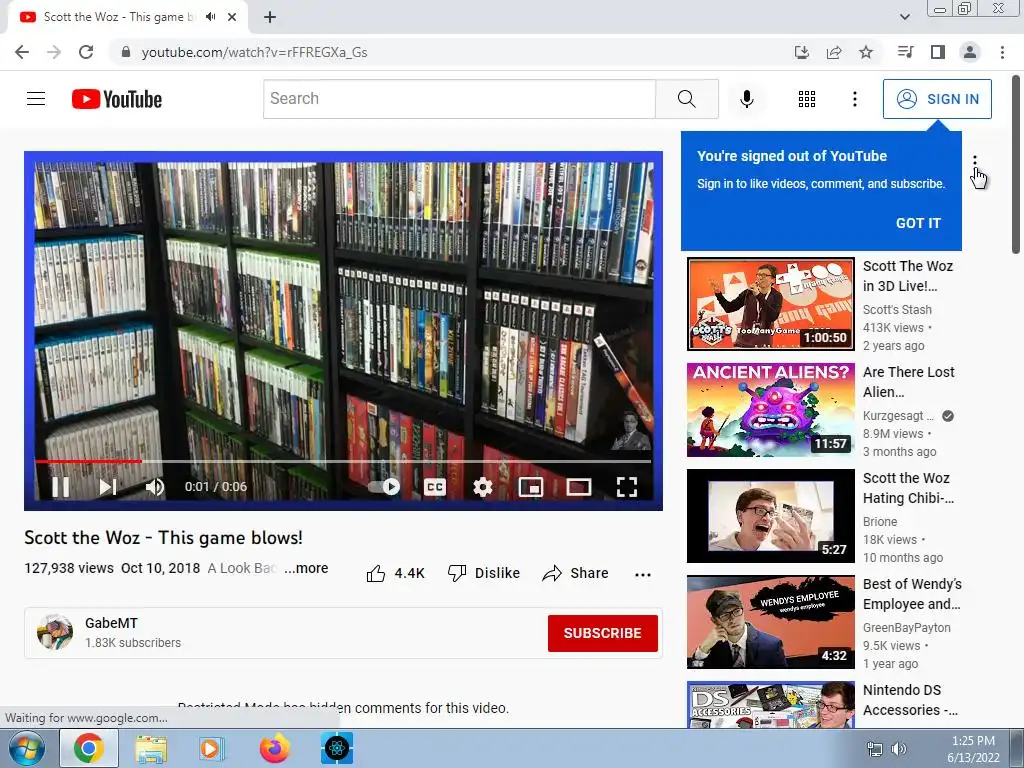Close the Scott the Woz tab
The width and height of the screenshot is (1024, 768).
point(232,17)
